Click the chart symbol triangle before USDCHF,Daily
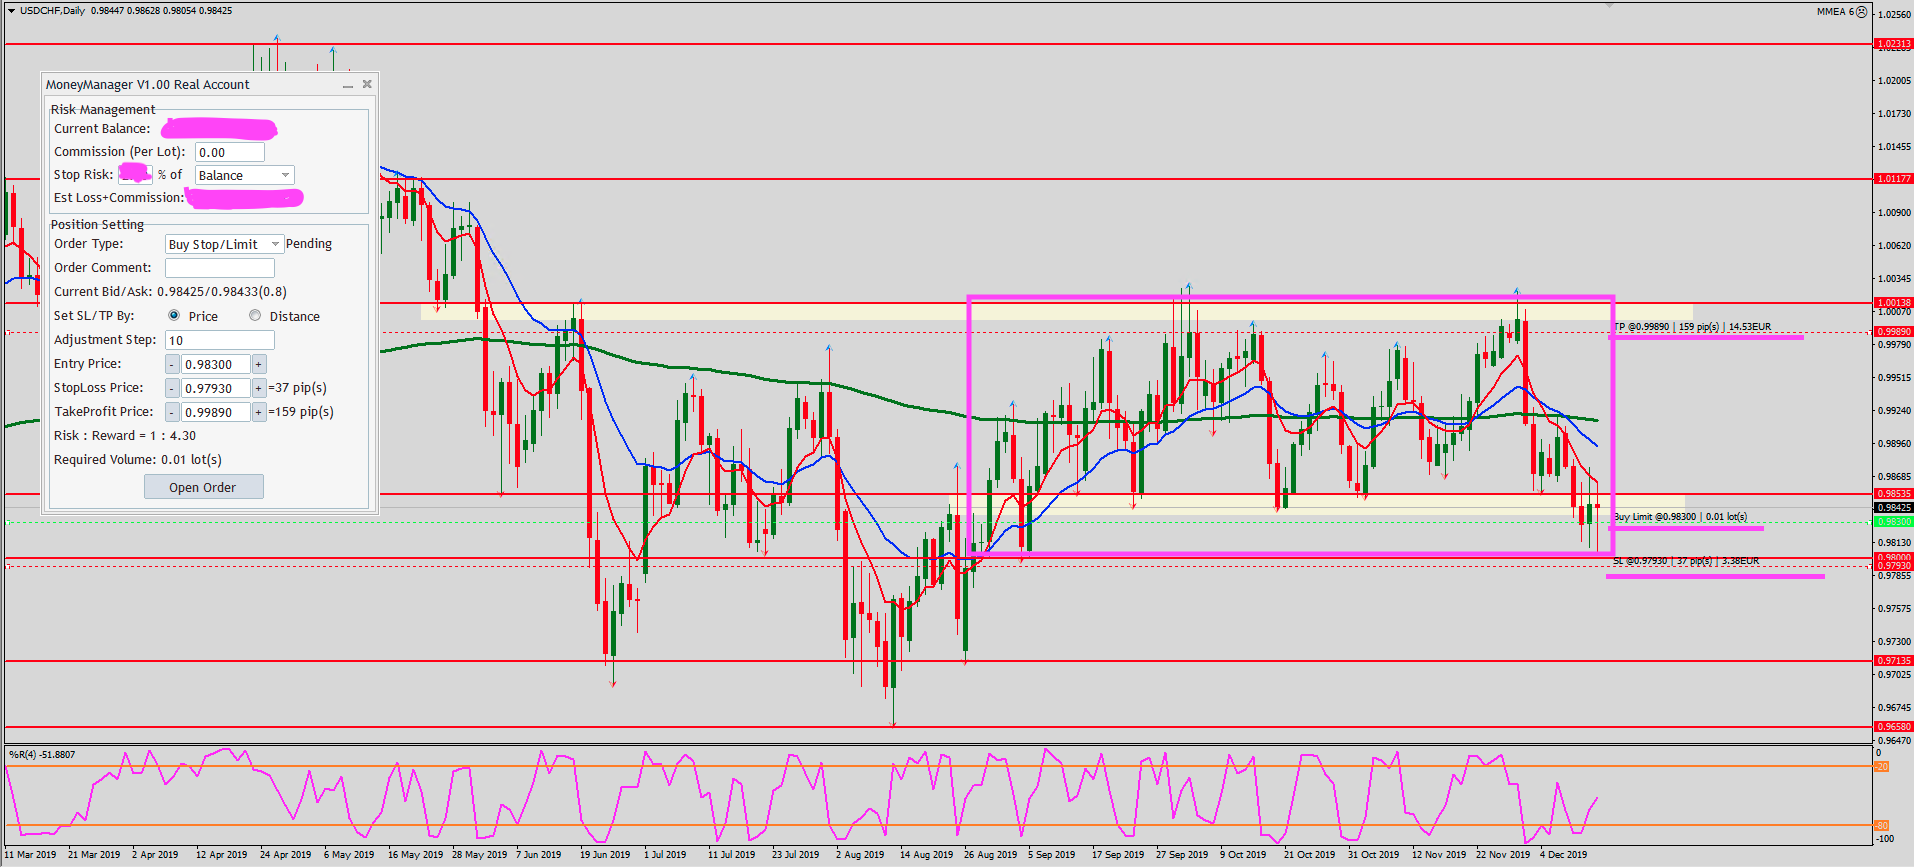The height and width of the screenshot is (868, 1914). click(x=11, y=11)
